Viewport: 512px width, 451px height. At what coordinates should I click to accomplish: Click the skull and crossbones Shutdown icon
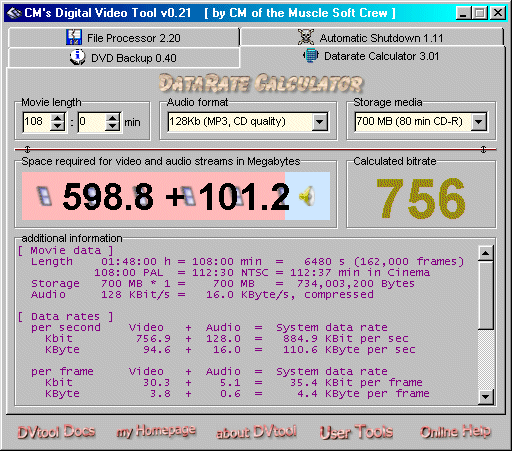pyautogui.click(x=306, y=37)
